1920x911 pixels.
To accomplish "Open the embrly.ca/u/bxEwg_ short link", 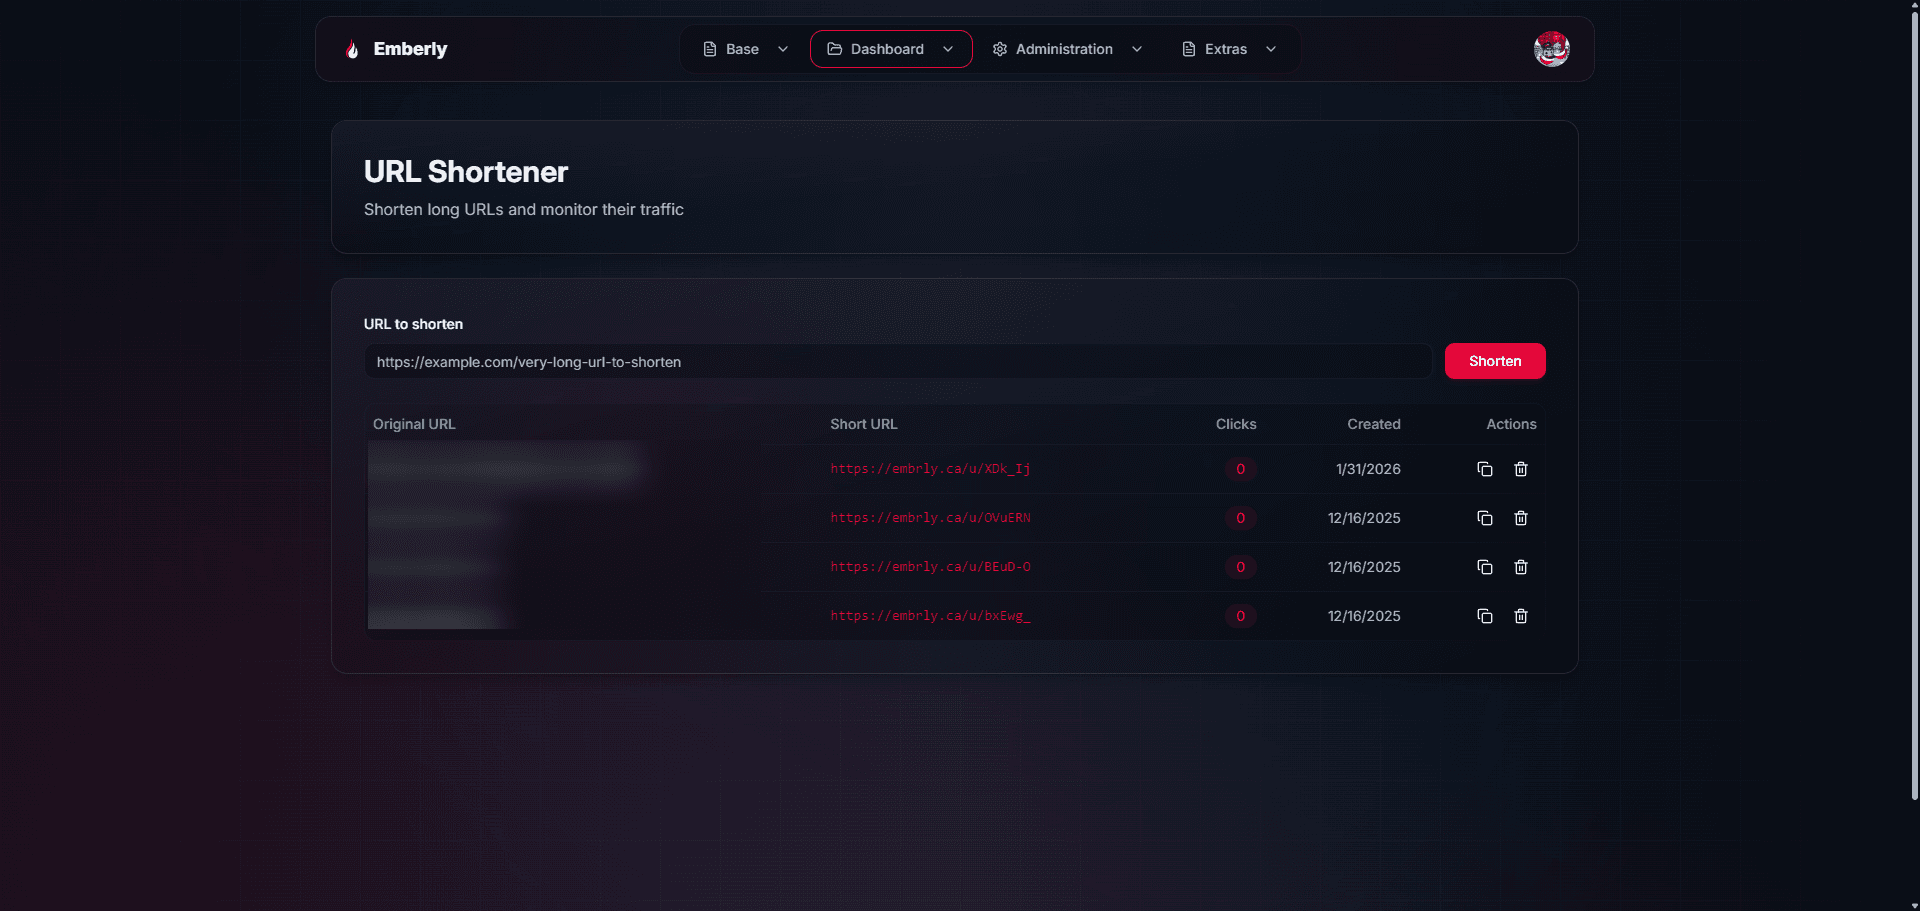I will pyautogui.click(x=930, y=616).
